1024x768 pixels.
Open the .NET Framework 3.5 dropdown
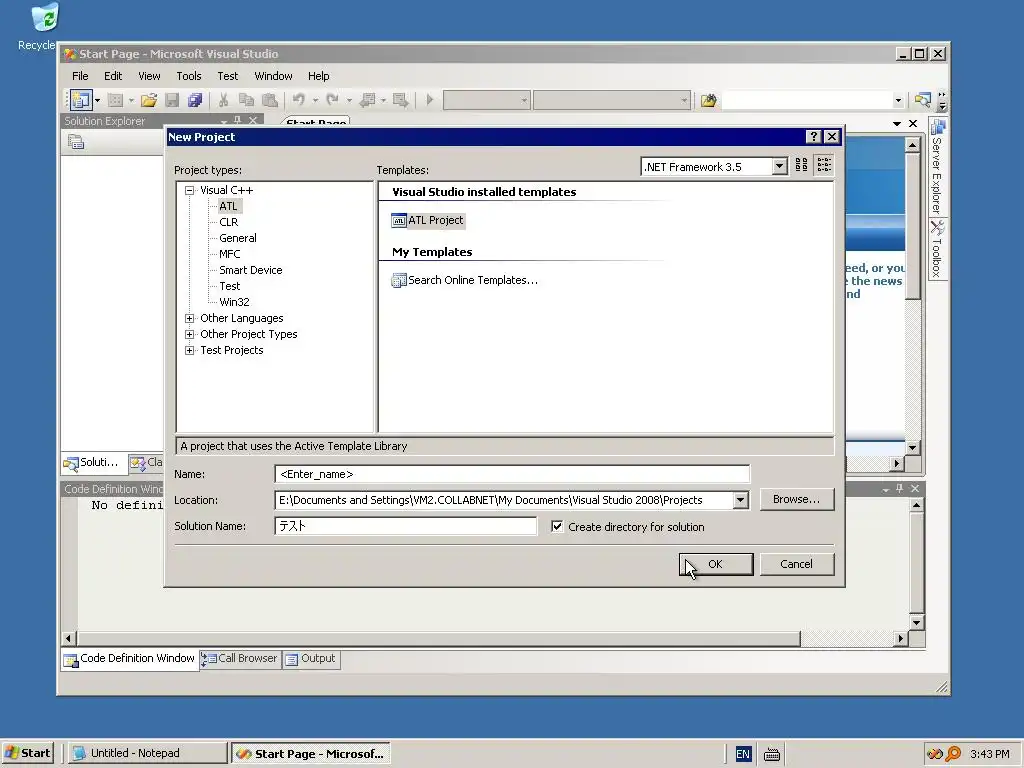(x=779, y=167)
